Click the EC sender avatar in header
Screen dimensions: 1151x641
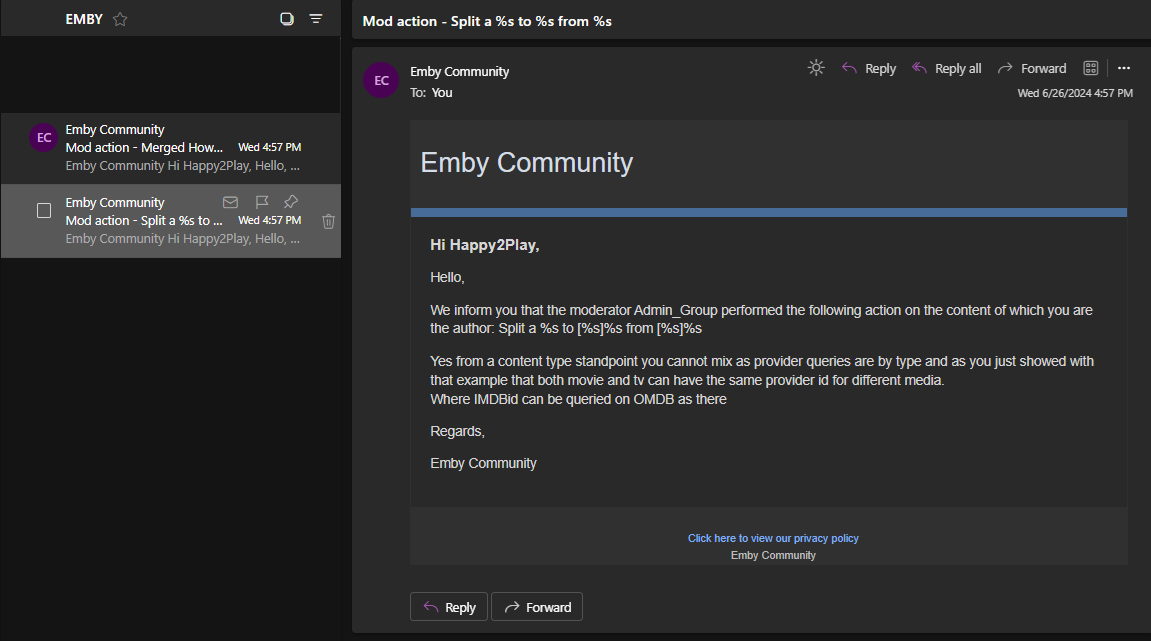click(381, 81)
